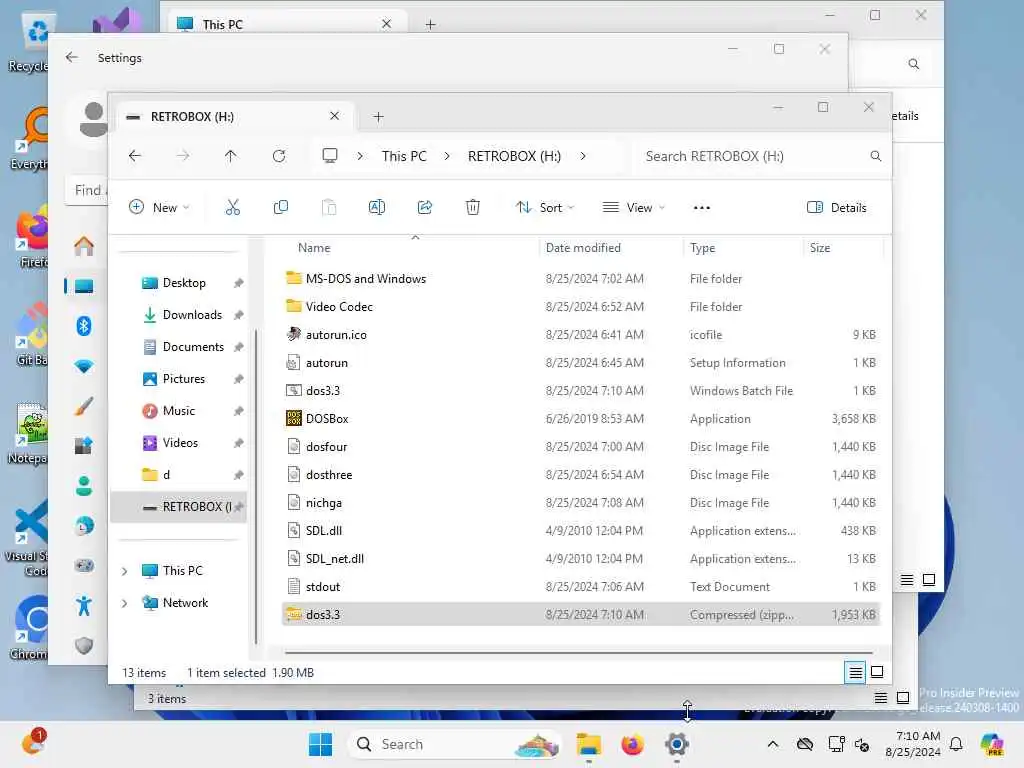Click the Copy icon in toolbar

coord(281,208)
